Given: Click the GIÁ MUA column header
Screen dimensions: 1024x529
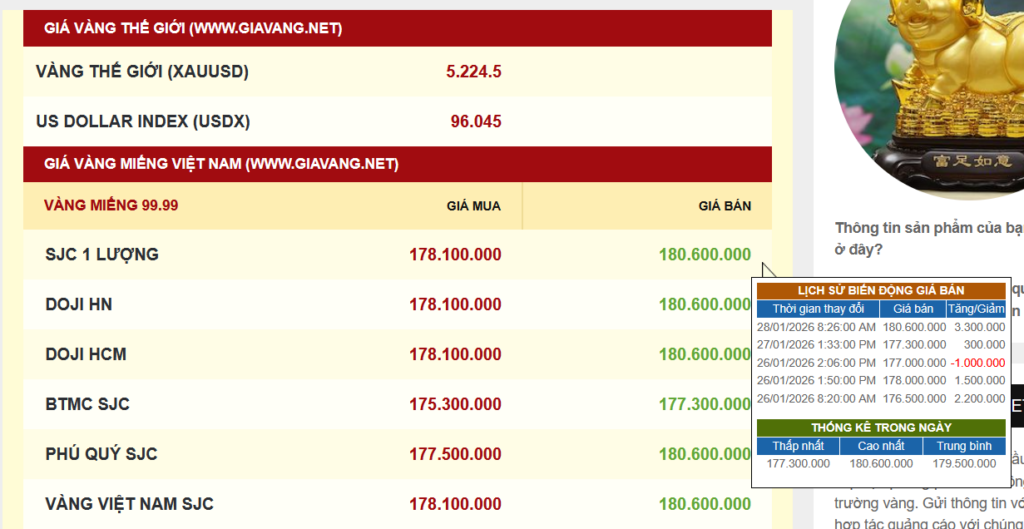Looking at the screenshot, I should coord(473,206).
